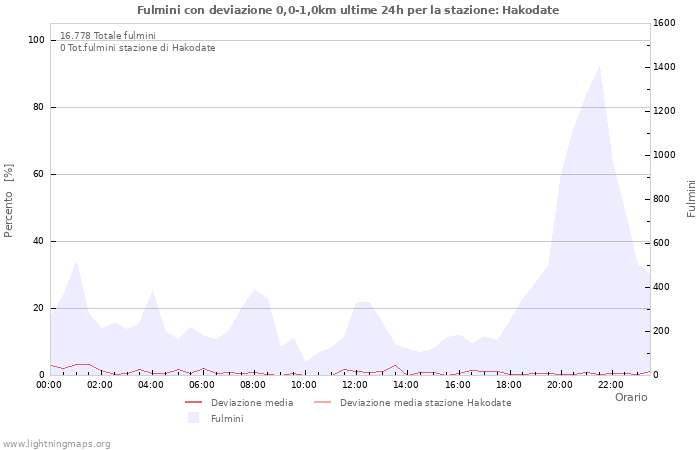Screen dimensions: 700x450
Task: Click the 1200 value on right axis
Action: [664, 111]
